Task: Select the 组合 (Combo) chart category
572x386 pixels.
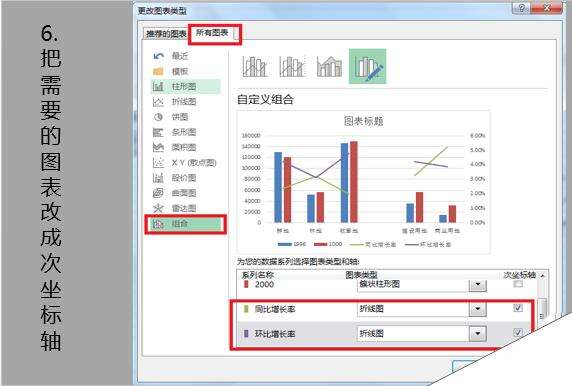Action: pyautogui.click(x=186, y=224)
